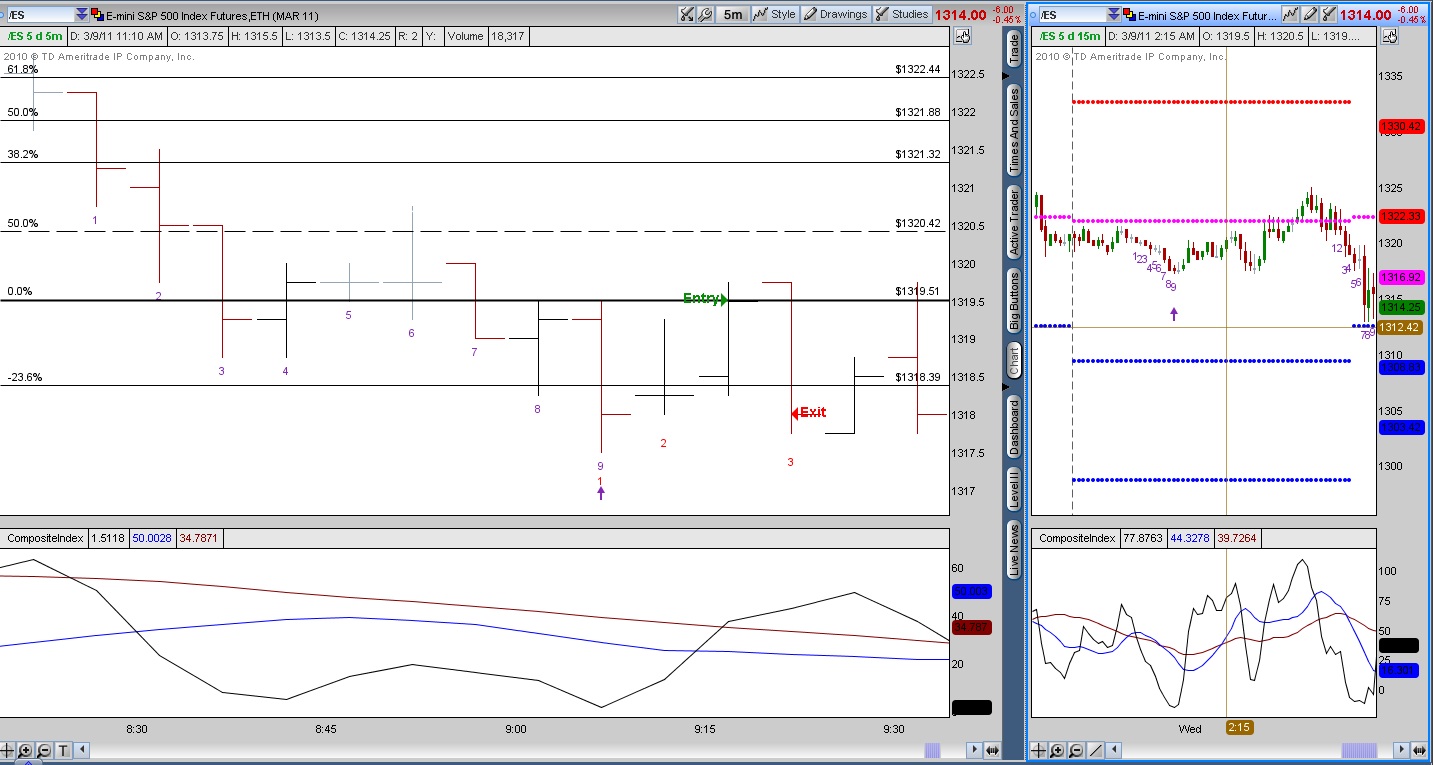Click the '/ES 5 d 5m' chart label
The width and height of the screenshot is (1433, 765).
34,36
